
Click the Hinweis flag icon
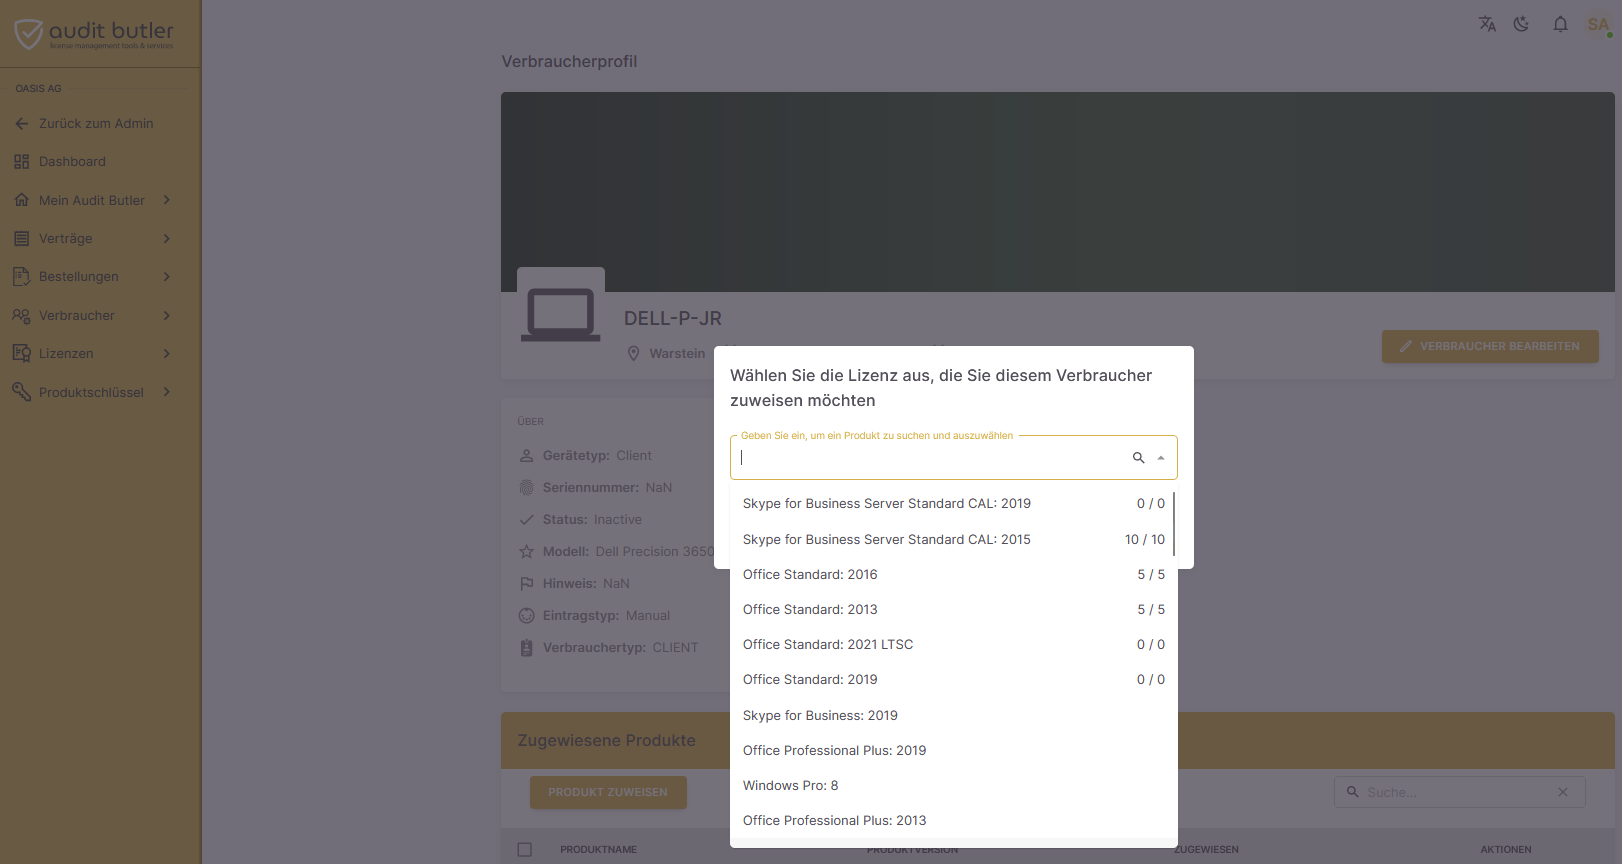point(527,584)
